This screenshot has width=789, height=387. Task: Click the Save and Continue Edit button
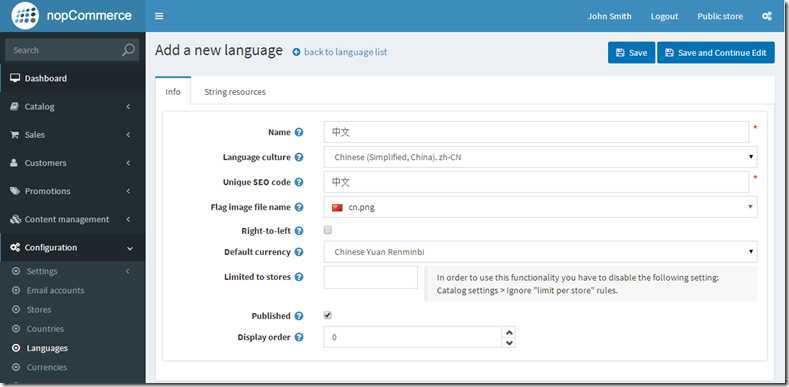pyautogui.click(x=716, y=53)
